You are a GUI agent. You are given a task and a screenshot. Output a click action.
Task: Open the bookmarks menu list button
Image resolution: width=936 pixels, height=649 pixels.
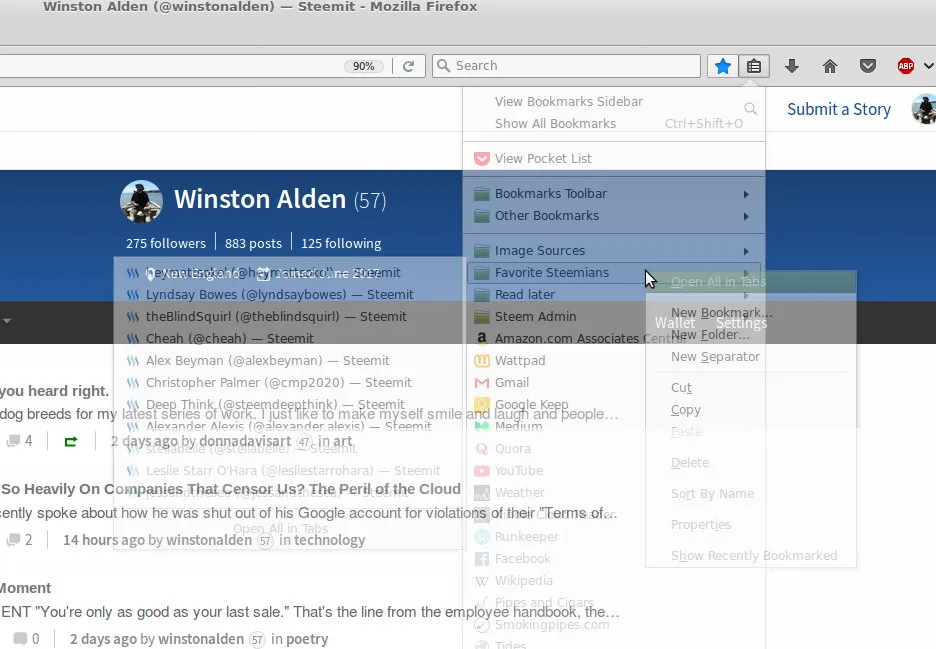(x=754, y=66)
